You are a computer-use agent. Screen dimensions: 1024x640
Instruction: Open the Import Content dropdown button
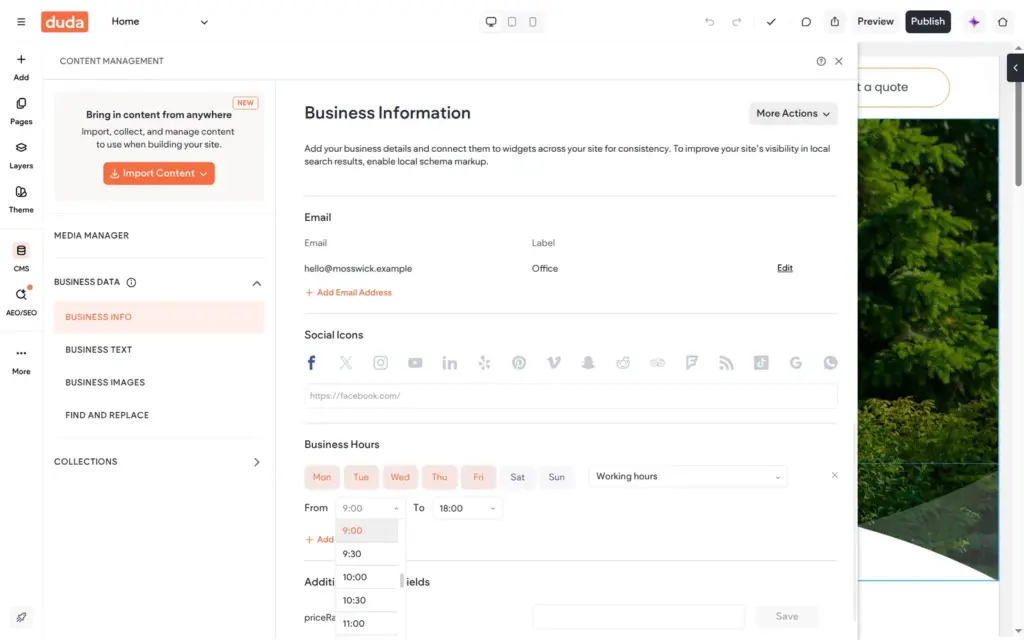159,174
